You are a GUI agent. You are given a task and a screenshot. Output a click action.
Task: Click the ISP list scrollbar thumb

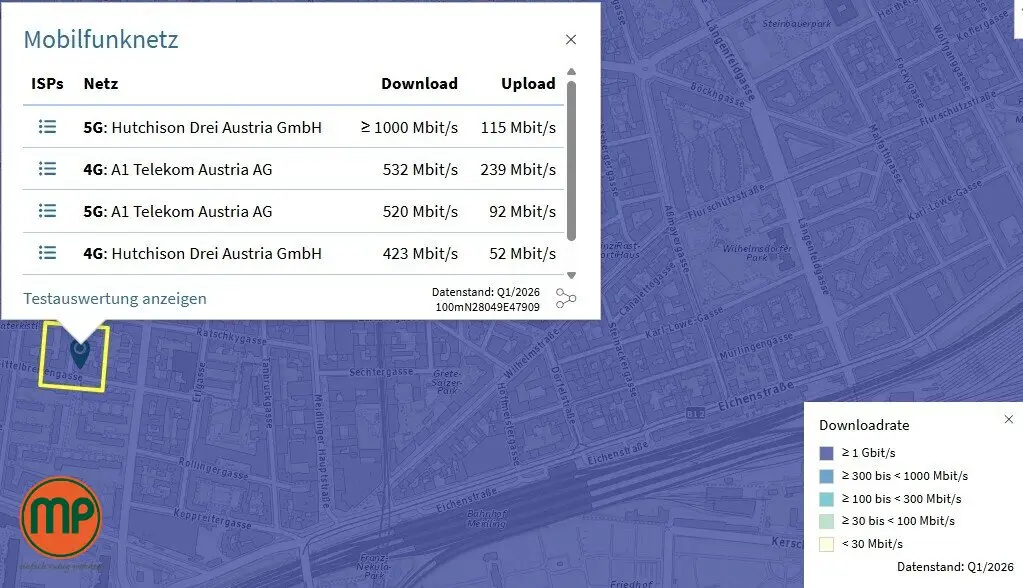pos(572,161)
